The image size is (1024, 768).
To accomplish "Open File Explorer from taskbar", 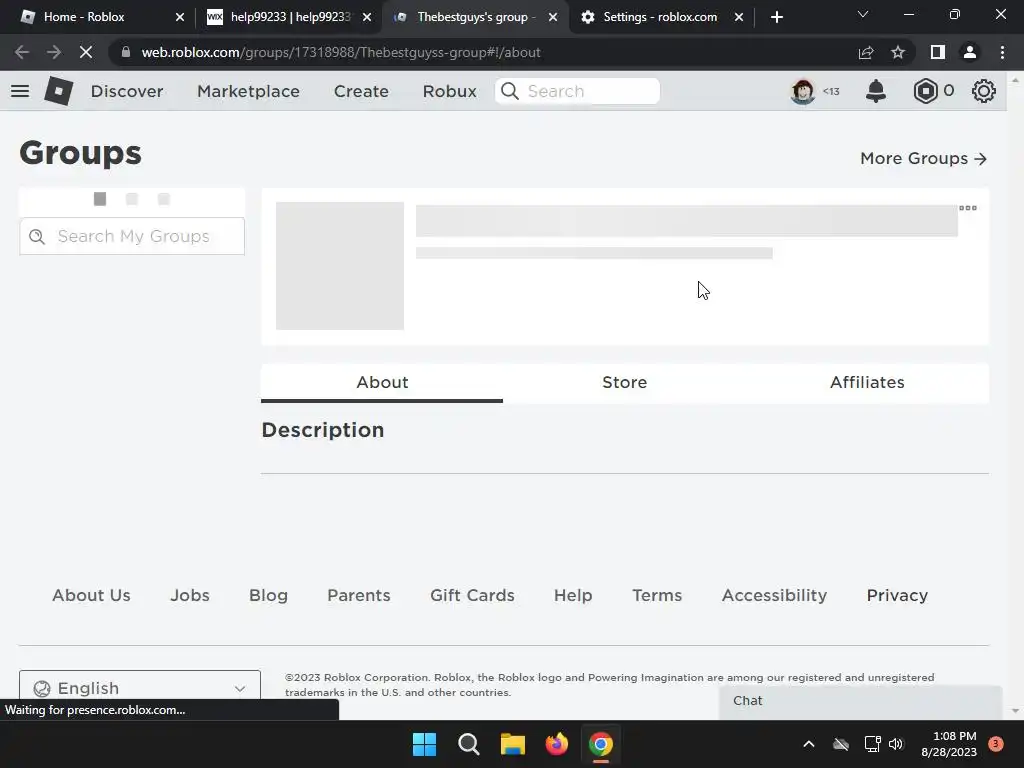I will [513, 744].
